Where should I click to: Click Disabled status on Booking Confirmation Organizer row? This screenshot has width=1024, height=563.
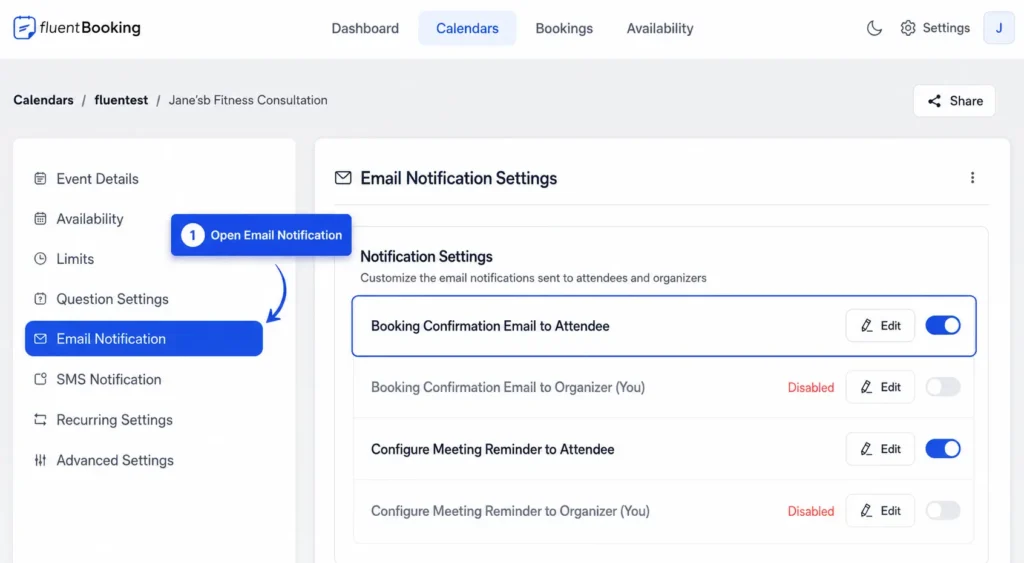coord(810,387)
